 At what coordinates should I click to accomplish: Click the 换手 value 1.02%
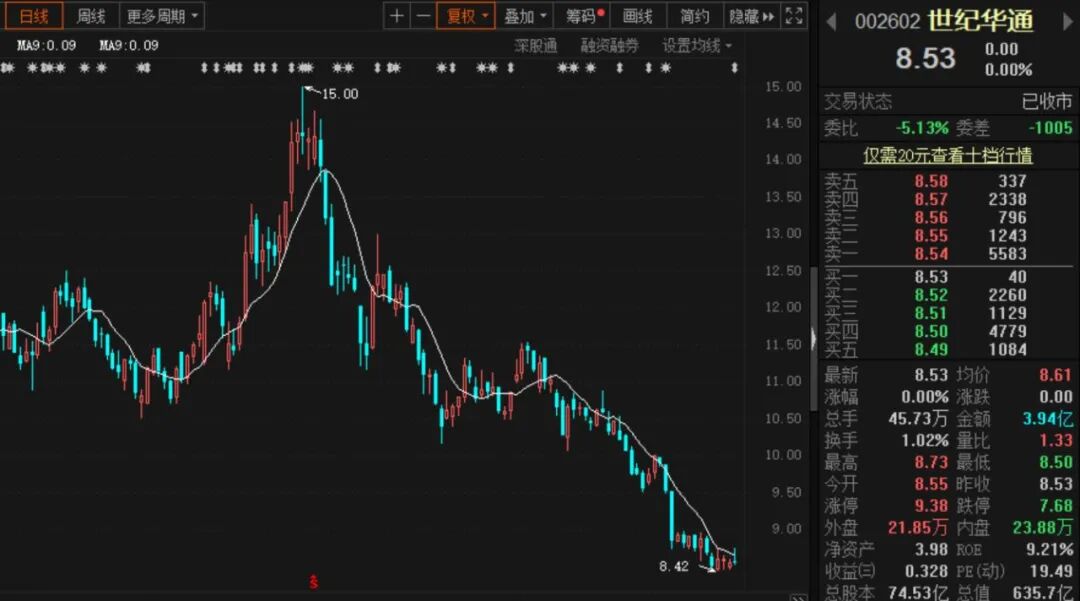(x=925, y=441)
